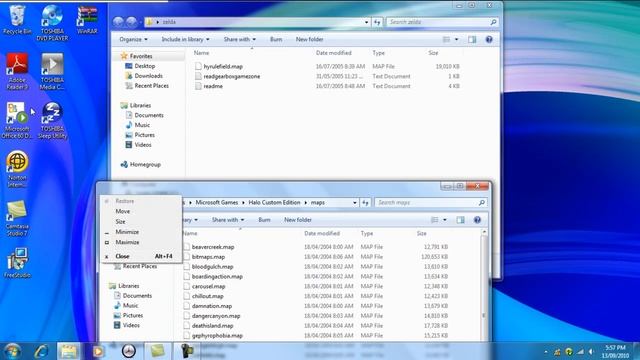Sort by Date modified in zelda window
The height and width of the screenshot is (360, 640).
[x=333, y=53]
